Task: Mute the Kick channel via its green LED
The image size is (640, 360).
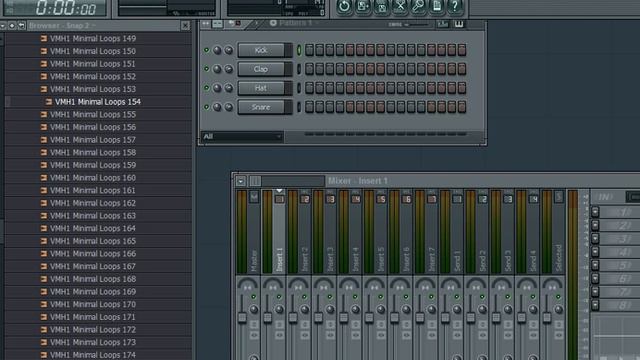Action: pyautogui.click(x=207, y=50)
